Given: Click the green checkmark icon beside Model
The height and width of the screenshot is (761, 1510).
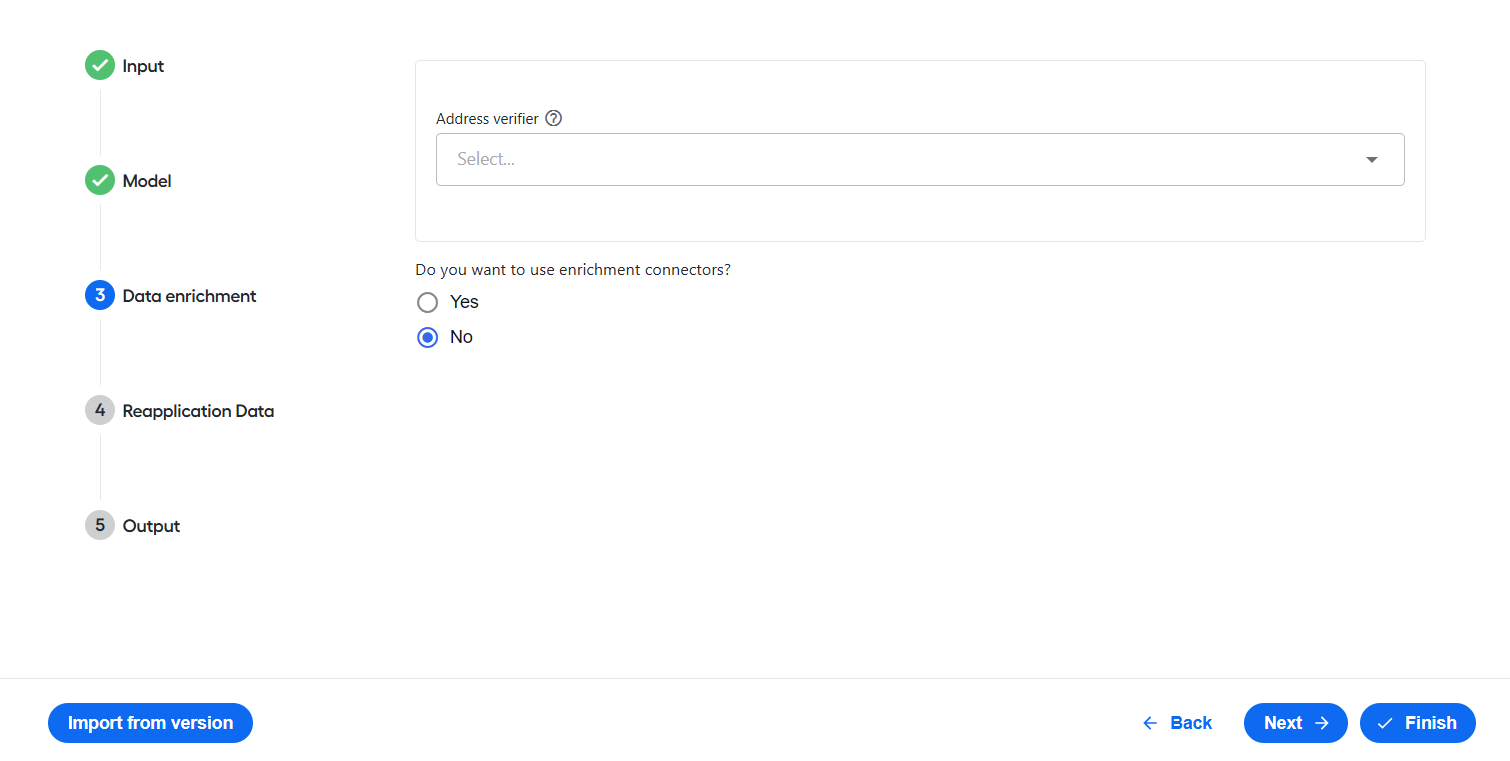Looking at the screenshot, I should point(100,181).
